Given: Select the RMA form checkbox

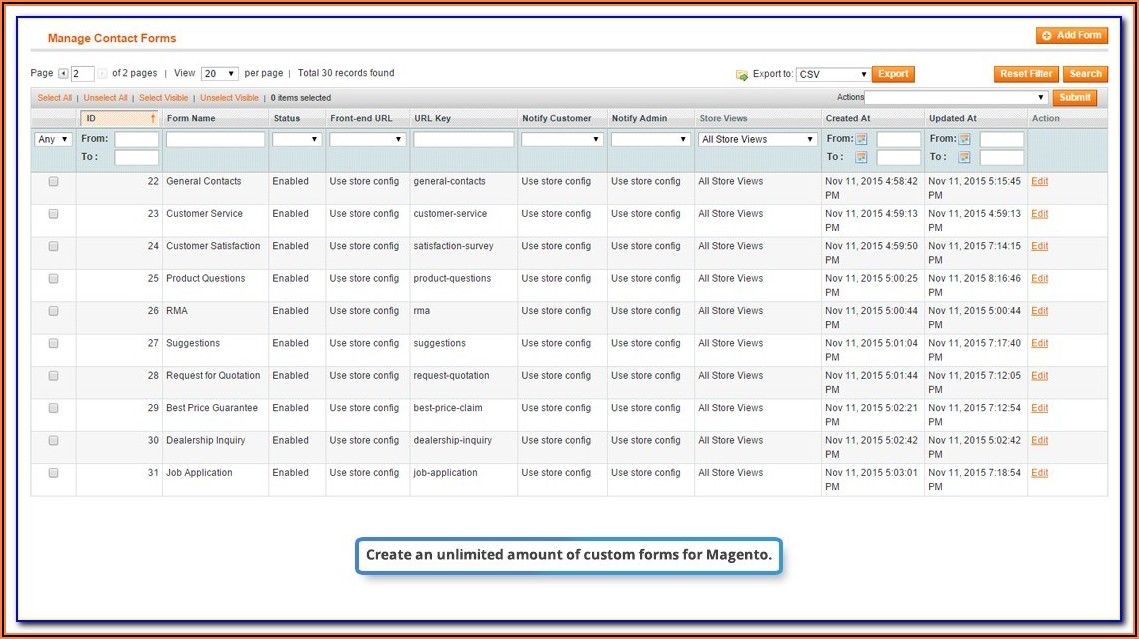Looking at the screenshot, I should click(53, 311).
